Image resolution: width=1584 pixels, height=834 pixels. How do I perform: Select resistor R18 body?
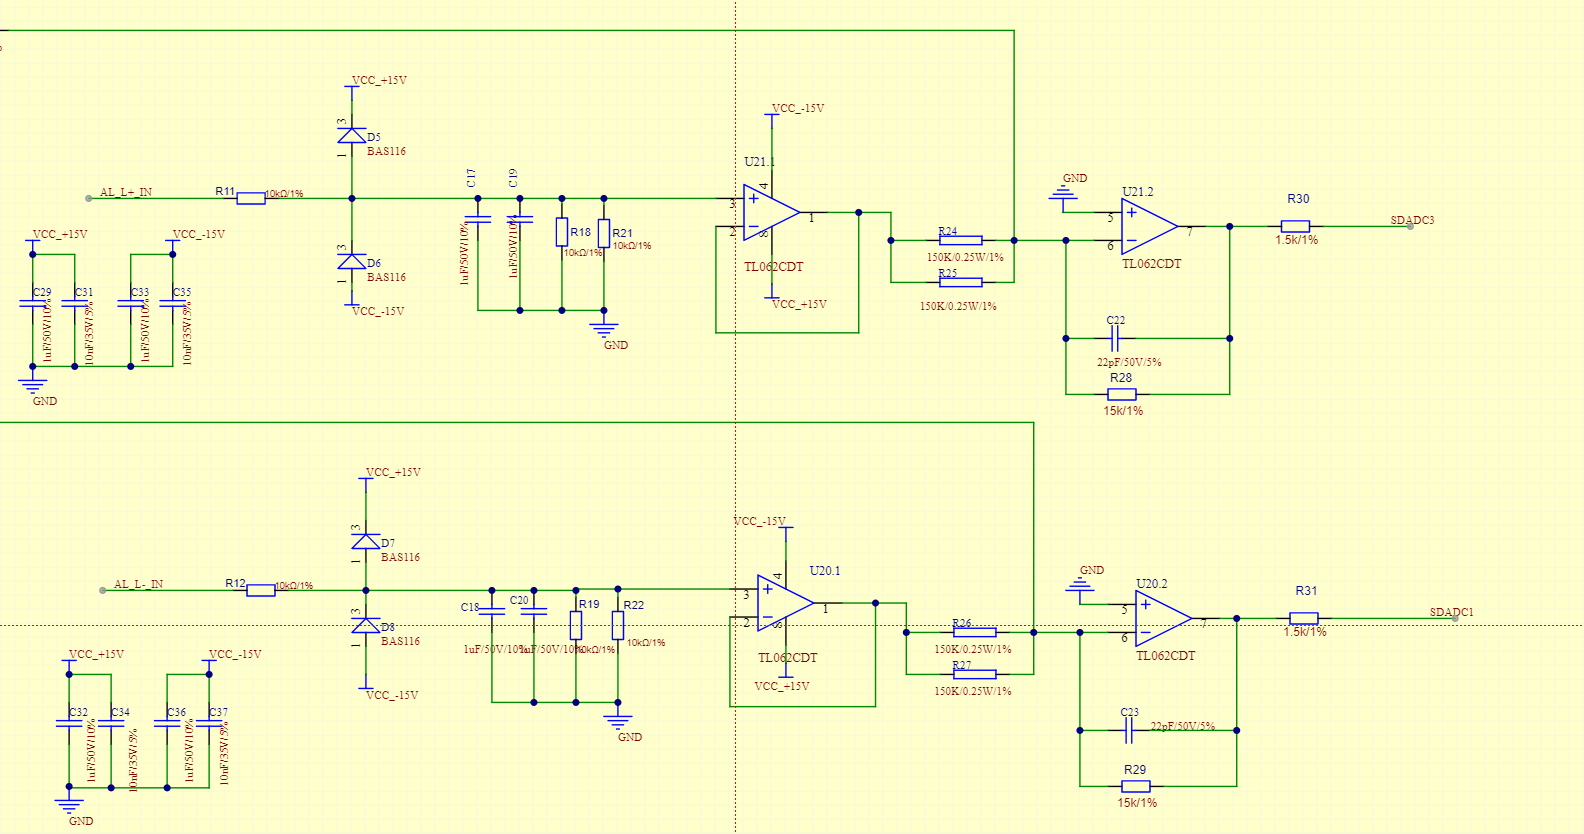tap(562, 232)
